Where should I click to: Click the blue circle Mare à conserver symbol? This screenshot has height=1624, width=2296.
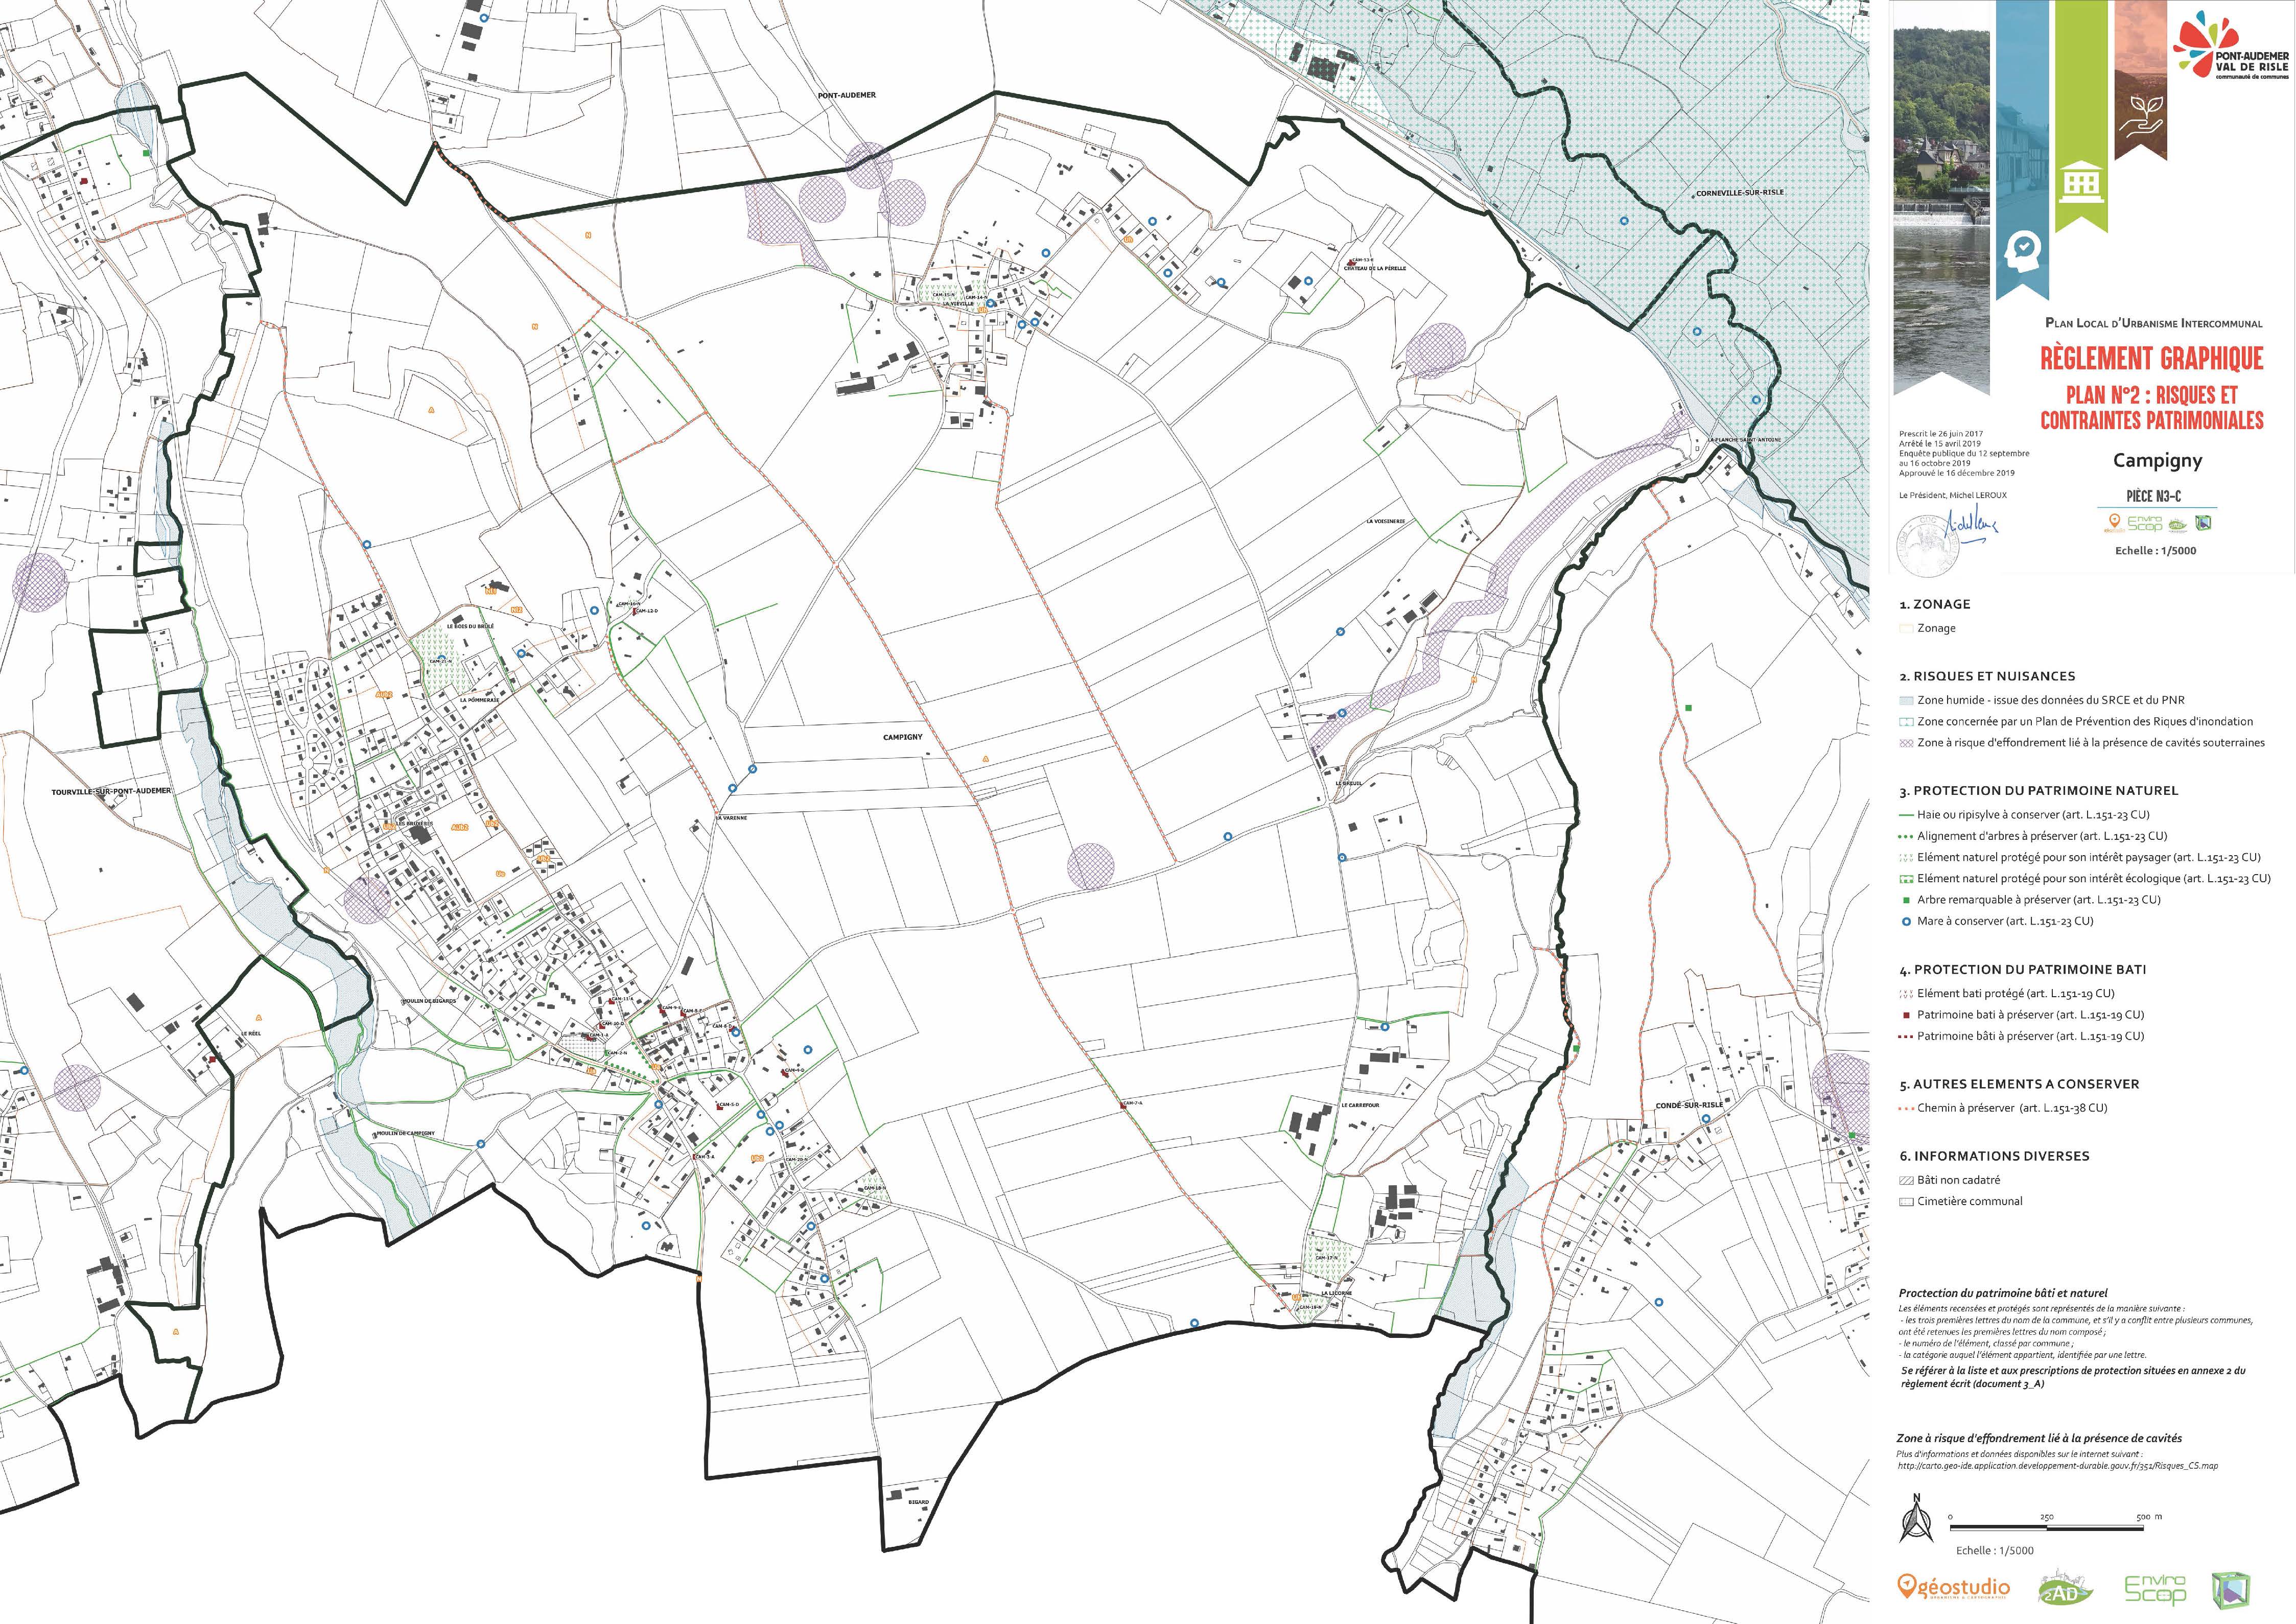pos(1907,922)
